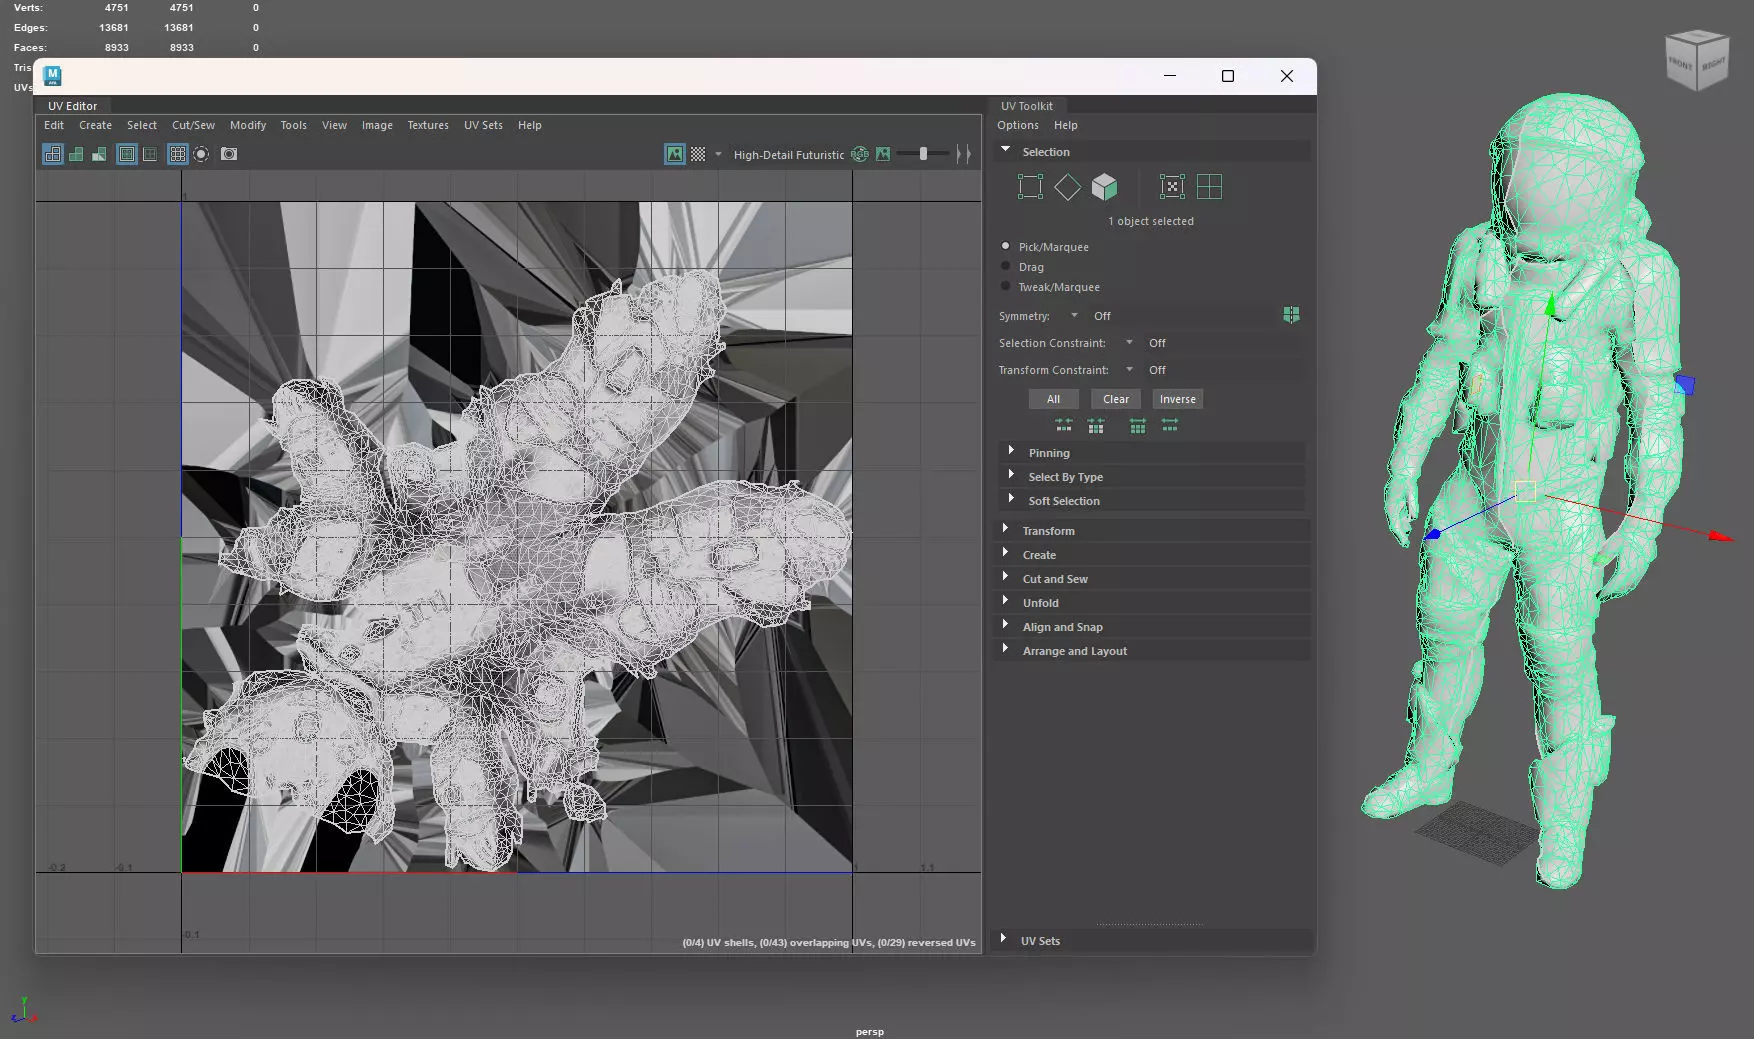Viewport: 1754px width, 1039px height.
Task: Open the Transform Constraint dropdown
Action: [x=1129, y=370]
